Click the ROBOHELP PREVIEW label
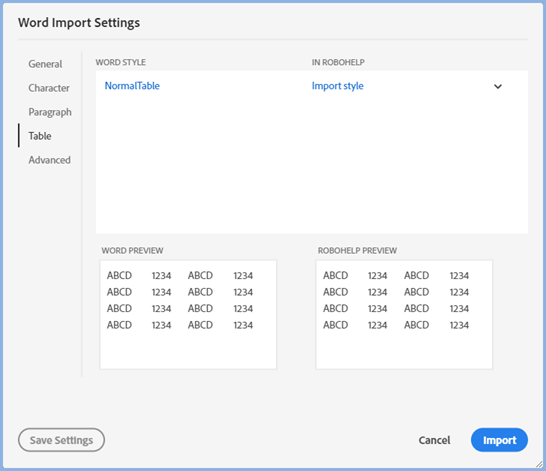This screenshot has width=546, height=471. click(x=357, y=251)
